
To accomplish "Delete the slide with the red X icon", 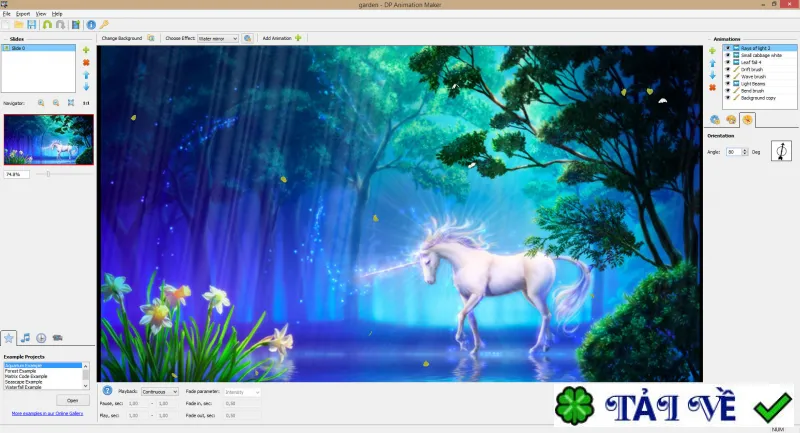I will click(86, 62).
